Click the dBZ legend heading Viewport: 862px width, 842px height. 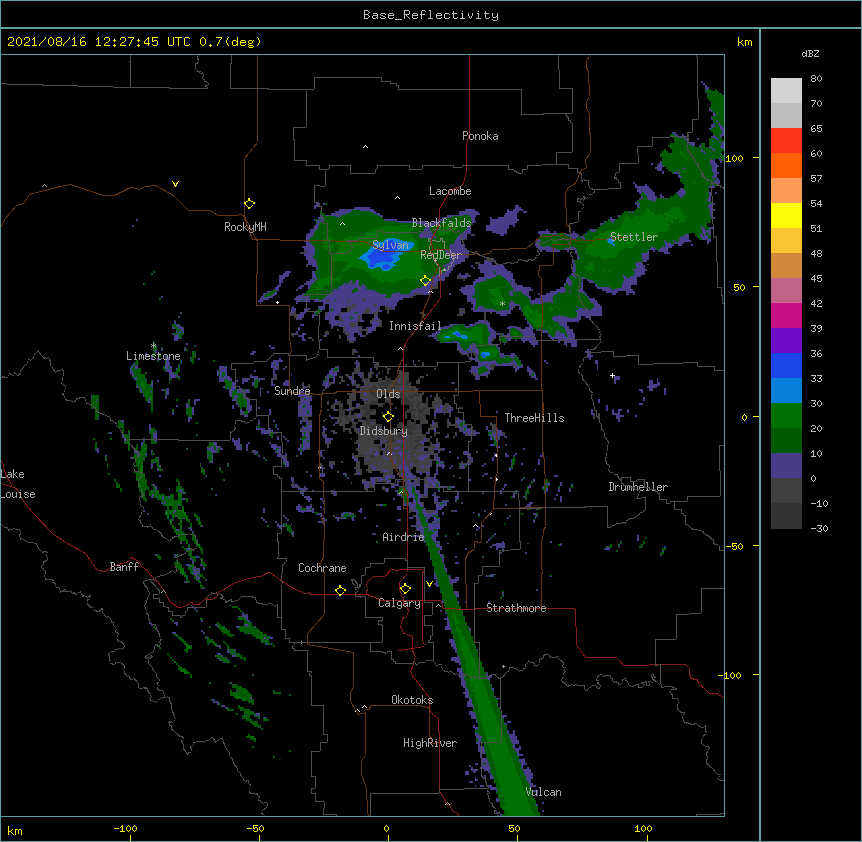click(810, 54)
